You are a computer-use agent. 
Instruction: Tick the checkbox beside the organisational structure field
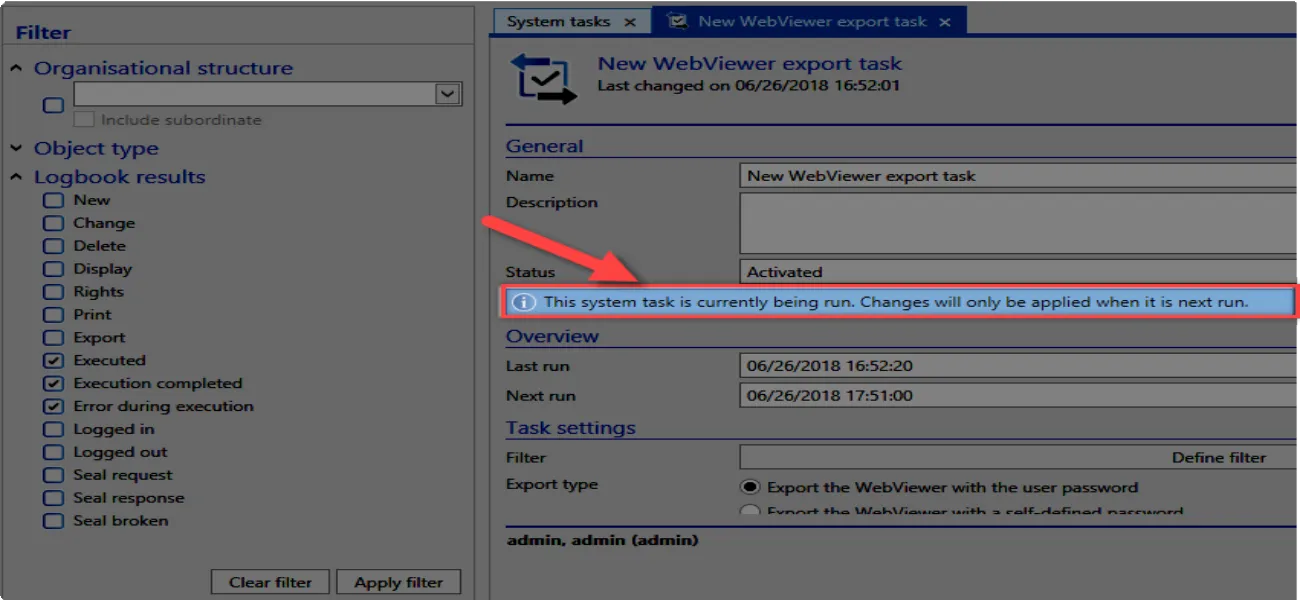click(x=53, y=105)
